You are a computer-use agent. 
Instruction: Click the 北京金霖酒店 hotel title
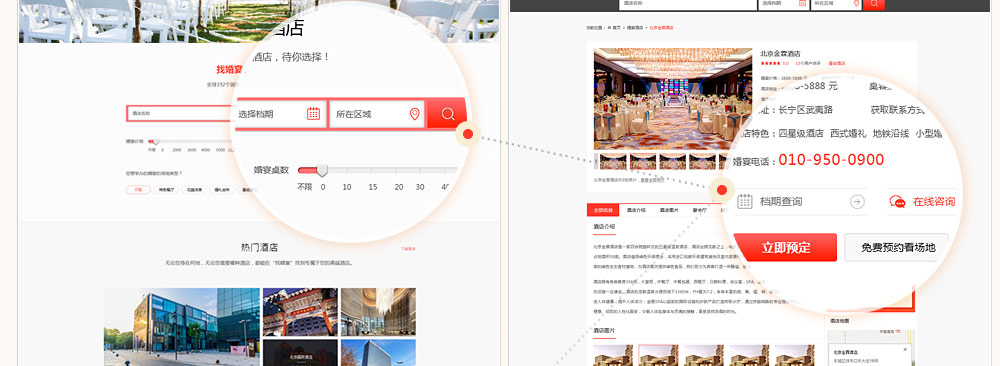(780, 54)
